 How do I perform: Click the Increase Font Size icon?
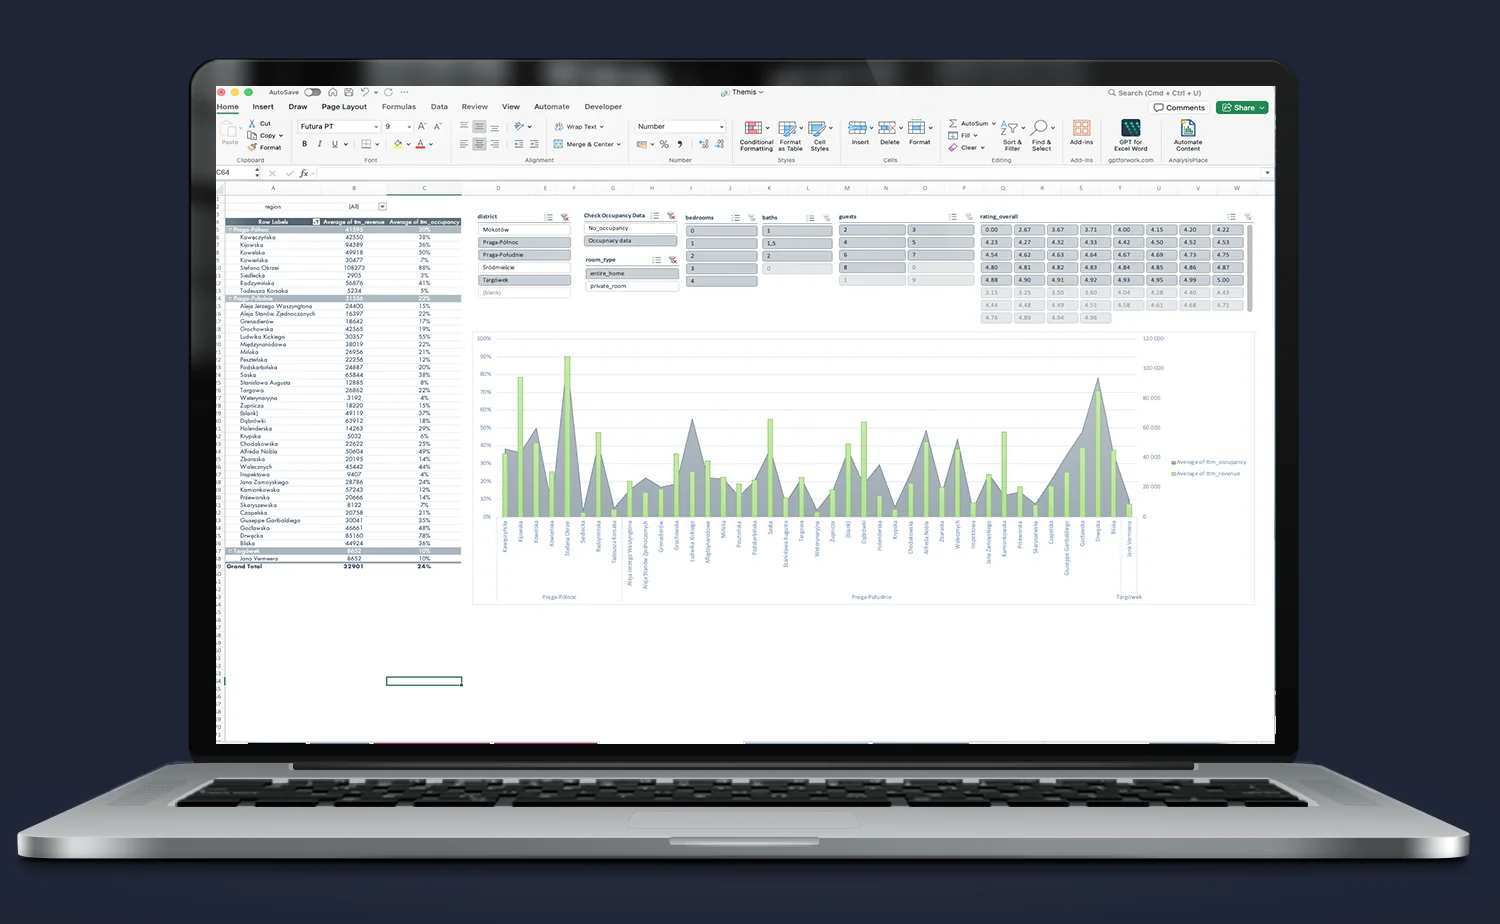422,127
